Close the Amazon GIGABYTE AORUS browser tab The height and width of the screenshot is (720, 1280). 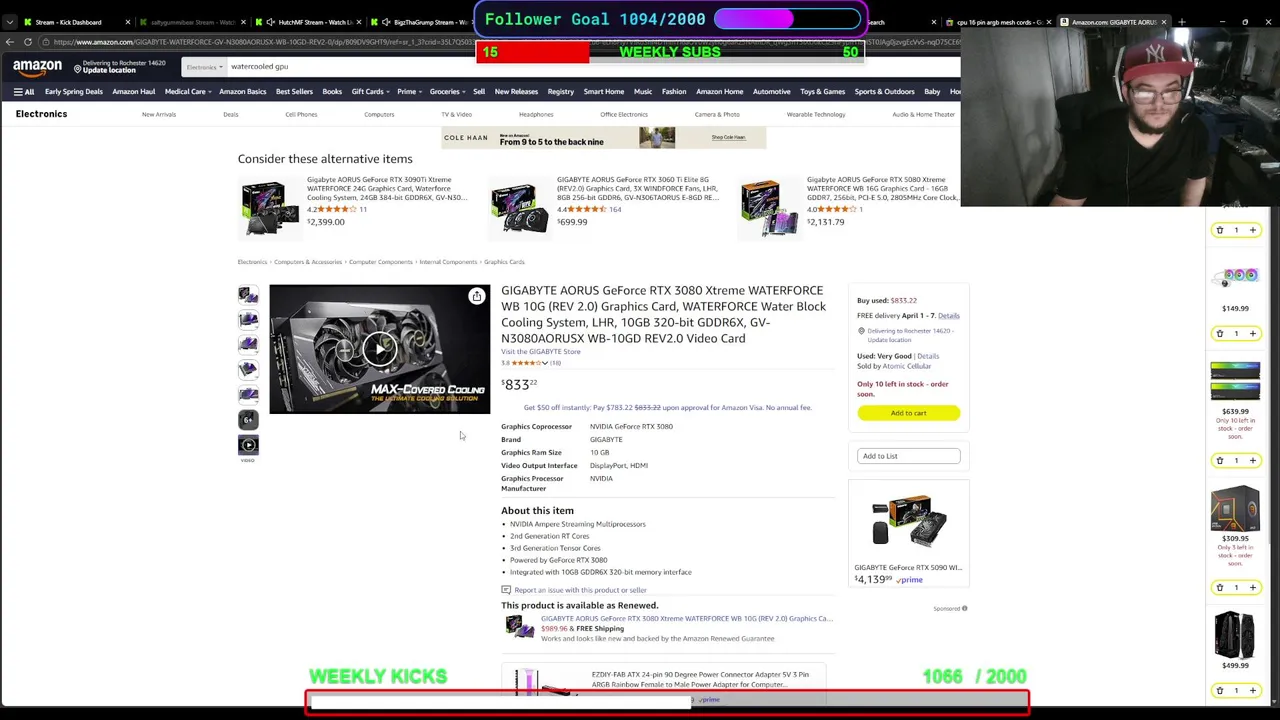[1163, 22]
